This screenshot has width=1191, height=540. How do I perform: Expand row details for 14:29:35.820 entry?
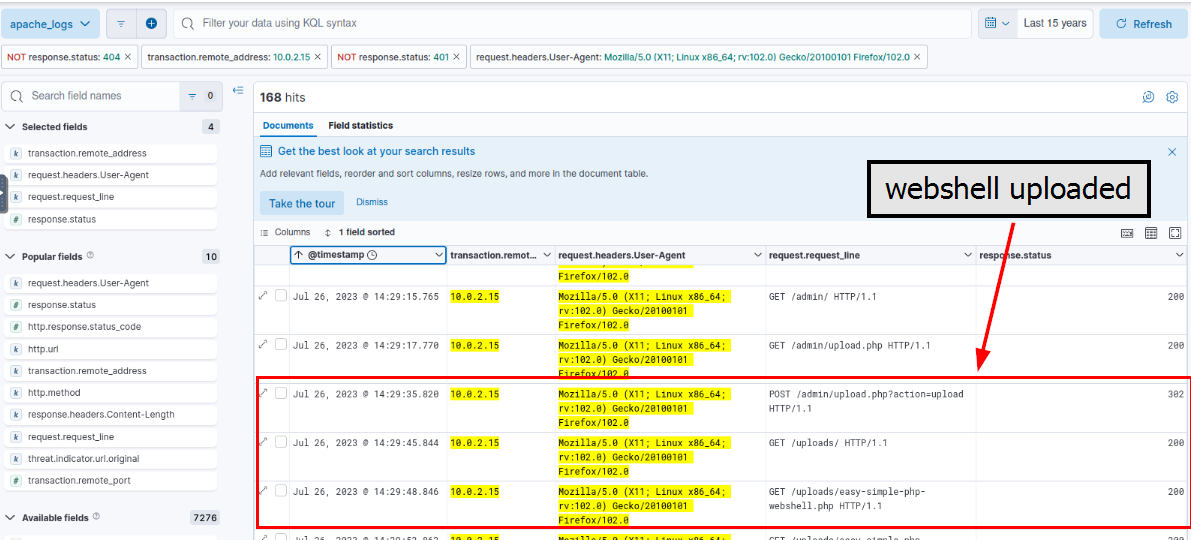coord(264,393)
